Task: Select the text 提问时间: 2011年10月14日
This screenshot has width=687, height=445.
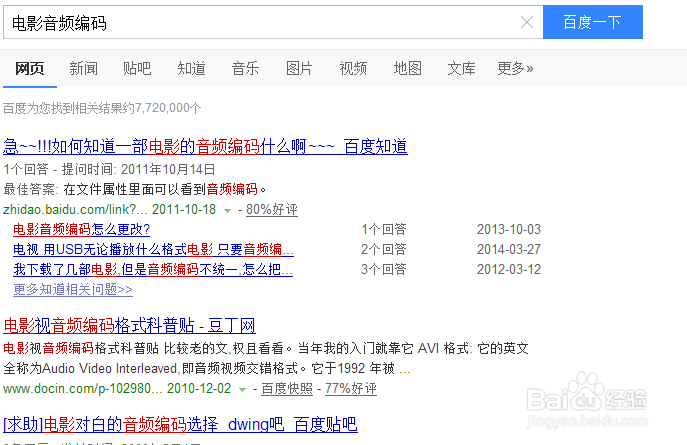Action: pos(138,170)
